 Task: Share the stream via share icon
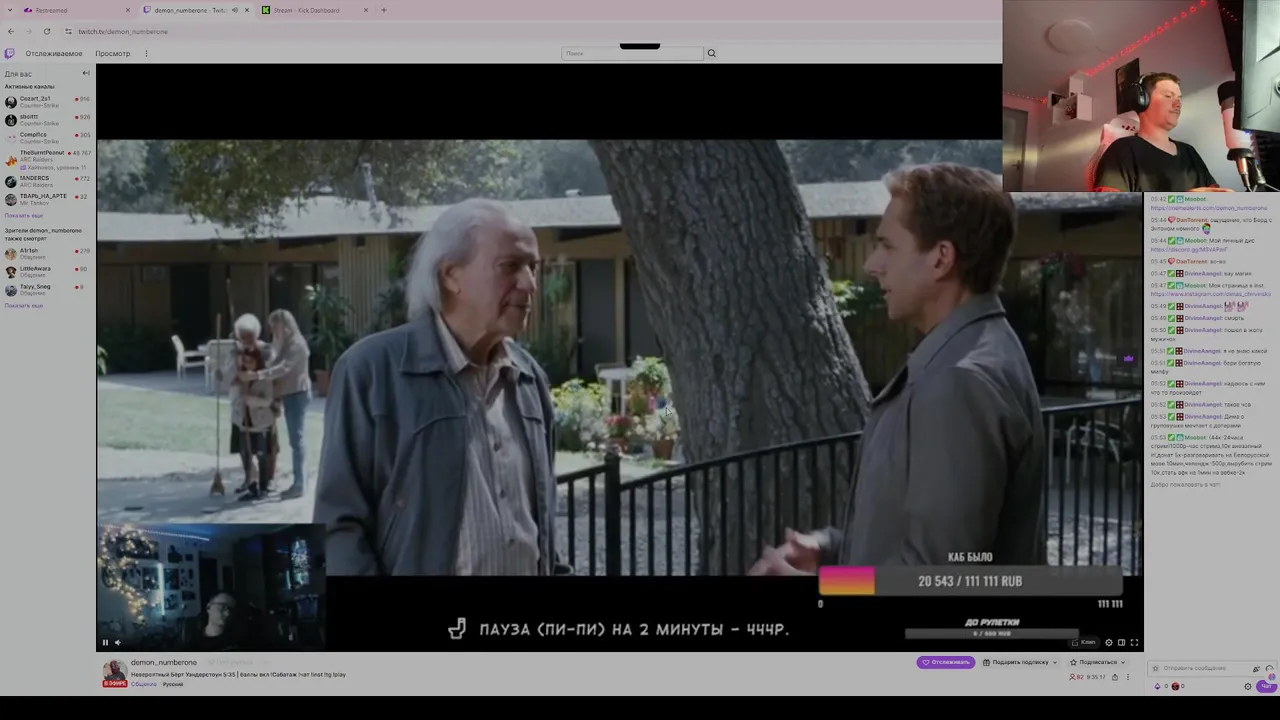click(x=1115, y=677)
